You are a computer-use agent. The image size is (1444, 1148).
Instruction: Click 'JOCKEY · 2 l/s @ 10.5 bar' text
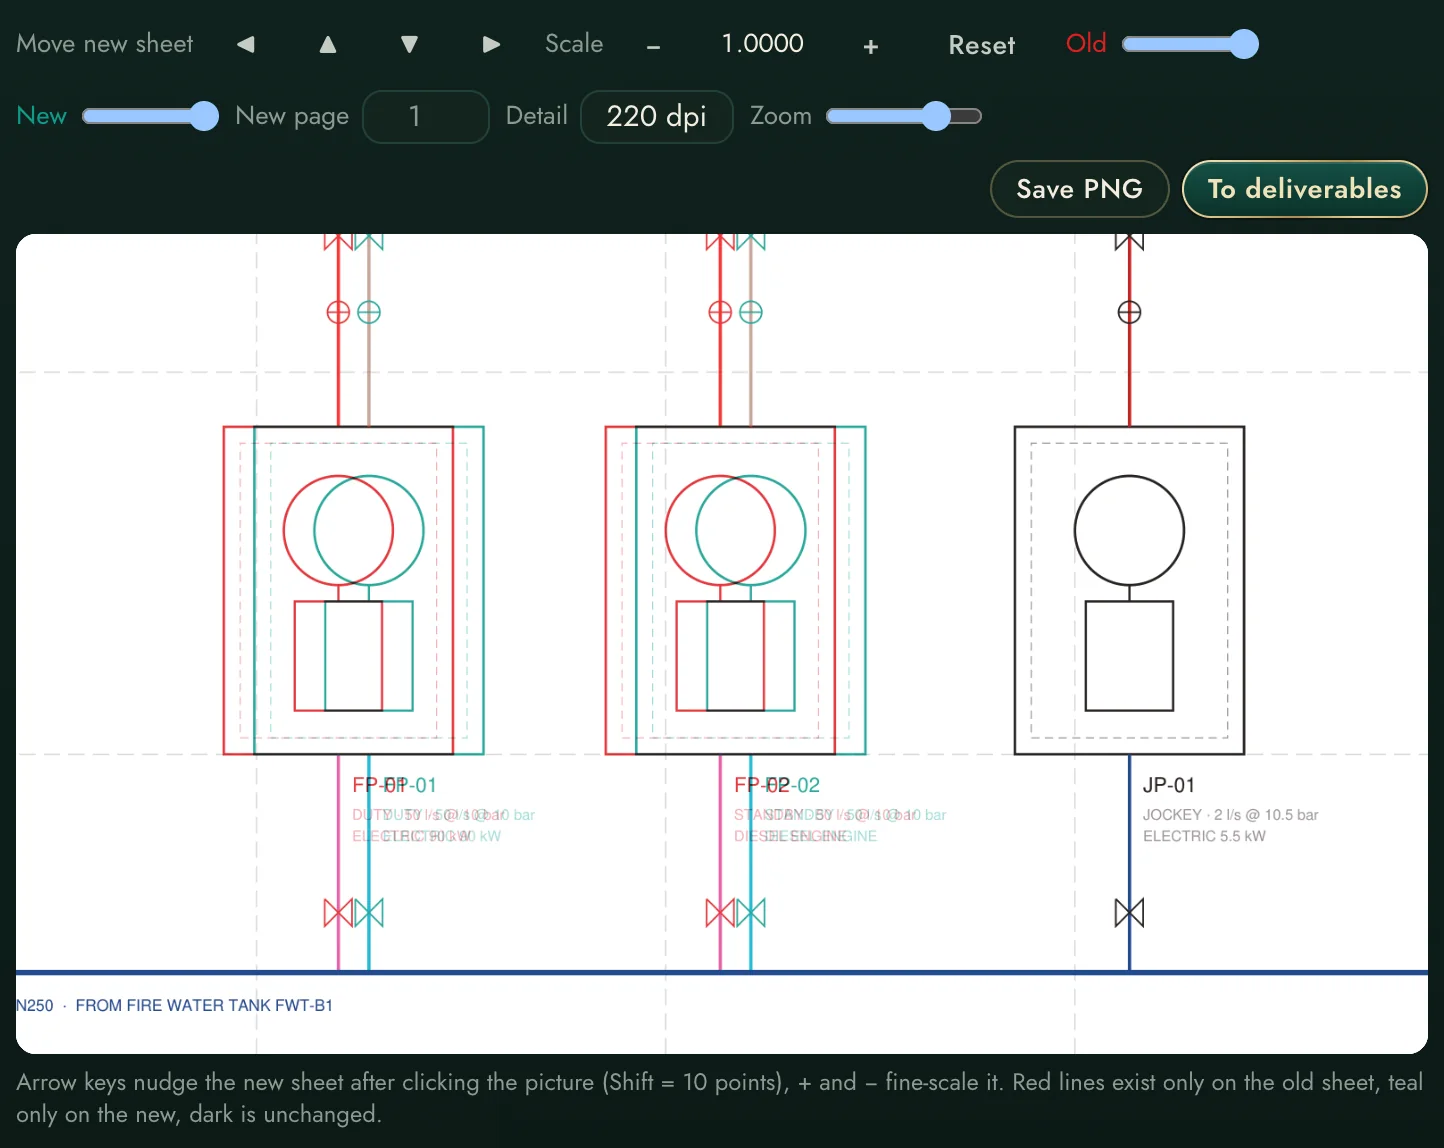point(1230,815)
